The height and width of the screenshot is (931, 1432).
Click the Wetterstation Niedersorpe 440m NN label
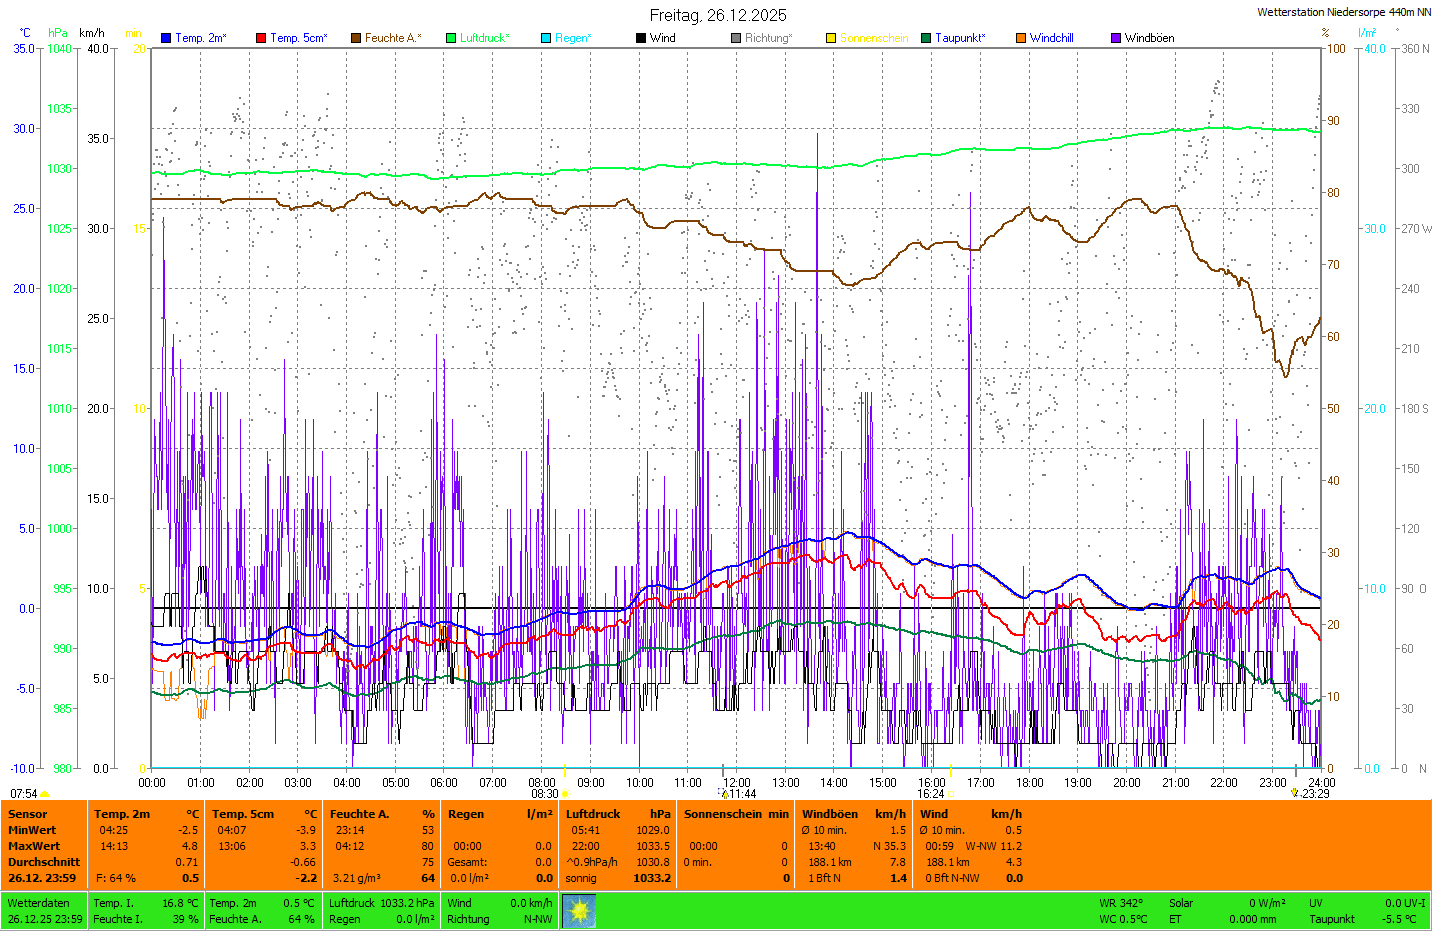[x=1343, y=12]
